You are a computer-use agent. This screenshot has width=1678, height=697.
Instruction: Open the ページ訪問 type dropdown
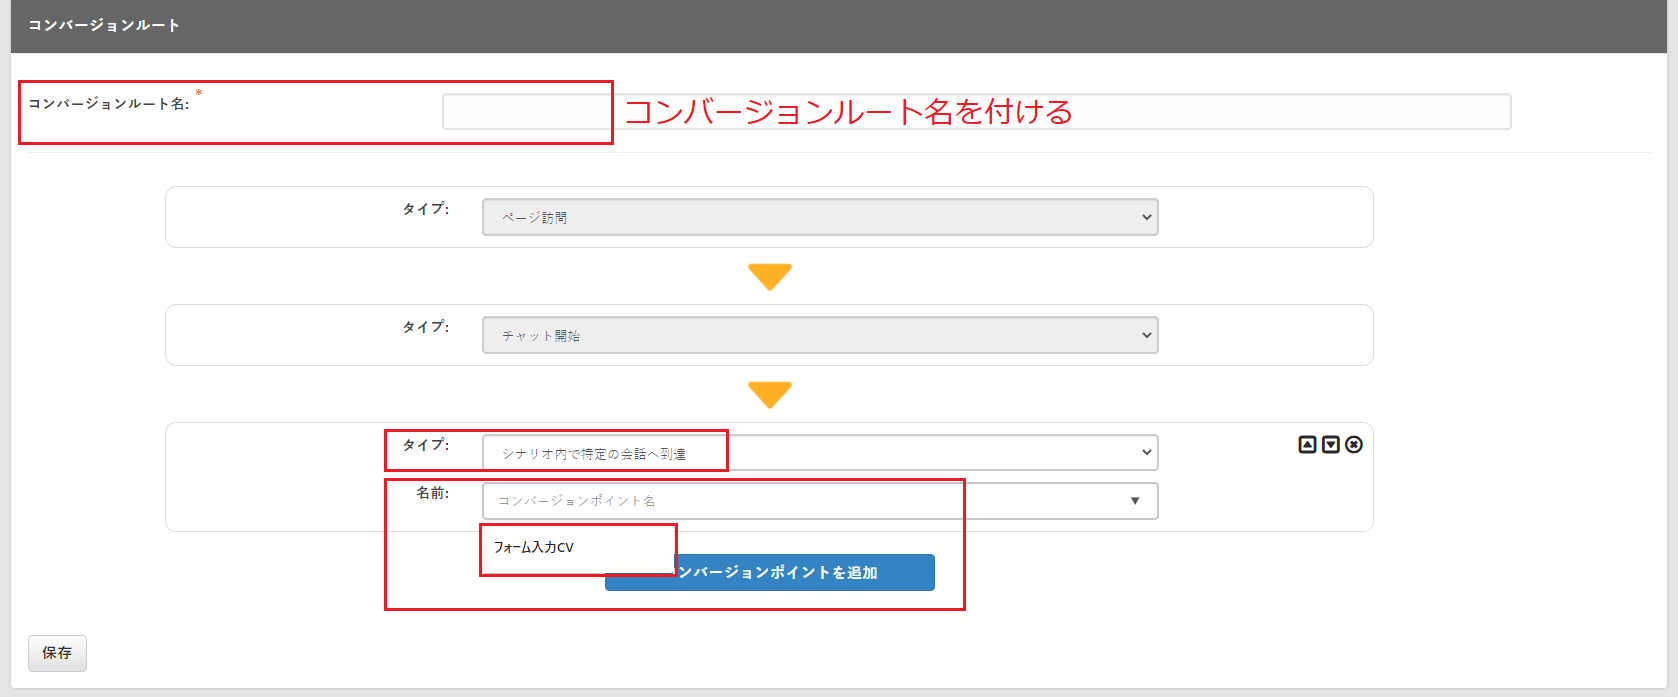pos(819,217)
